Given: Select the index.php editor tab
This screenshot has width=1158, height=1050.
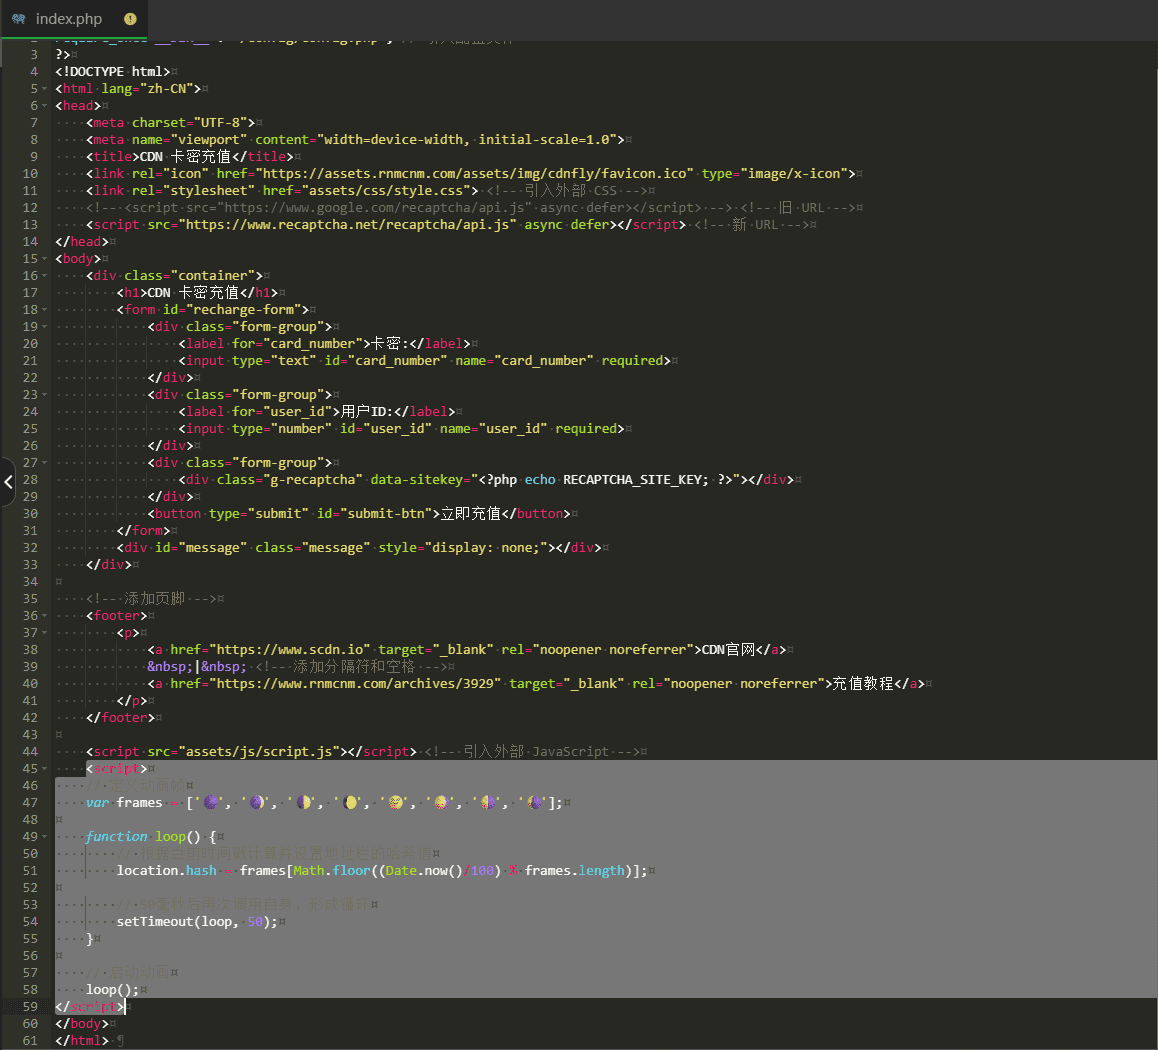Looking at the screenshot, I should pos(74,19).
